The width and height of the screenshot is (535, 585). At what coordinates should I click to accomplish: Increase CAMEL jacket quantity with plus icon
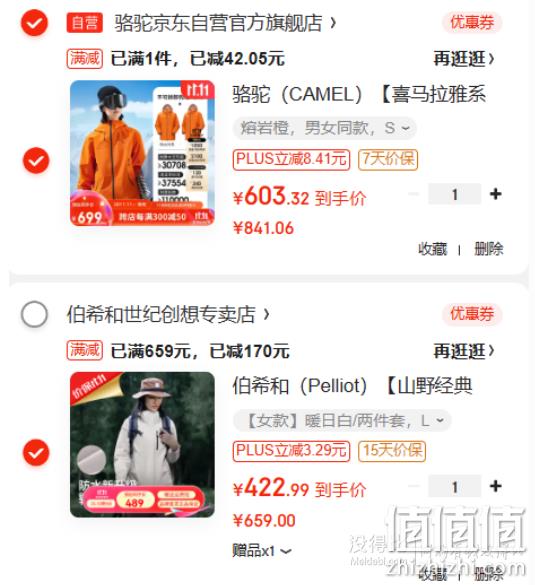point(495,194)
